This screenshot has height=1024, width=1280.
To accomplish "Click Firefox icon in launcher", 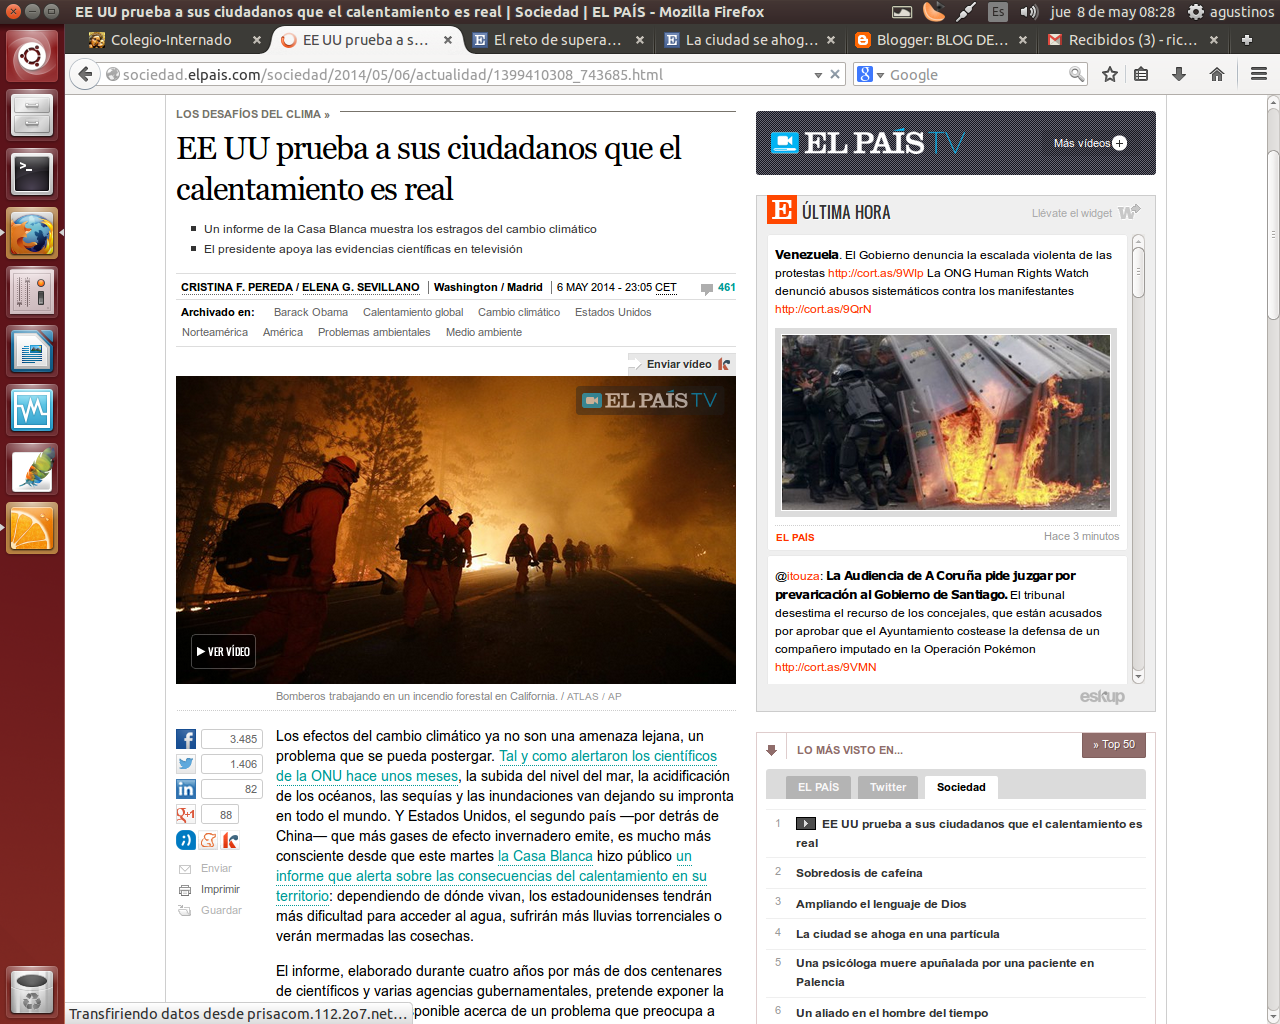I will pos(32,233).
